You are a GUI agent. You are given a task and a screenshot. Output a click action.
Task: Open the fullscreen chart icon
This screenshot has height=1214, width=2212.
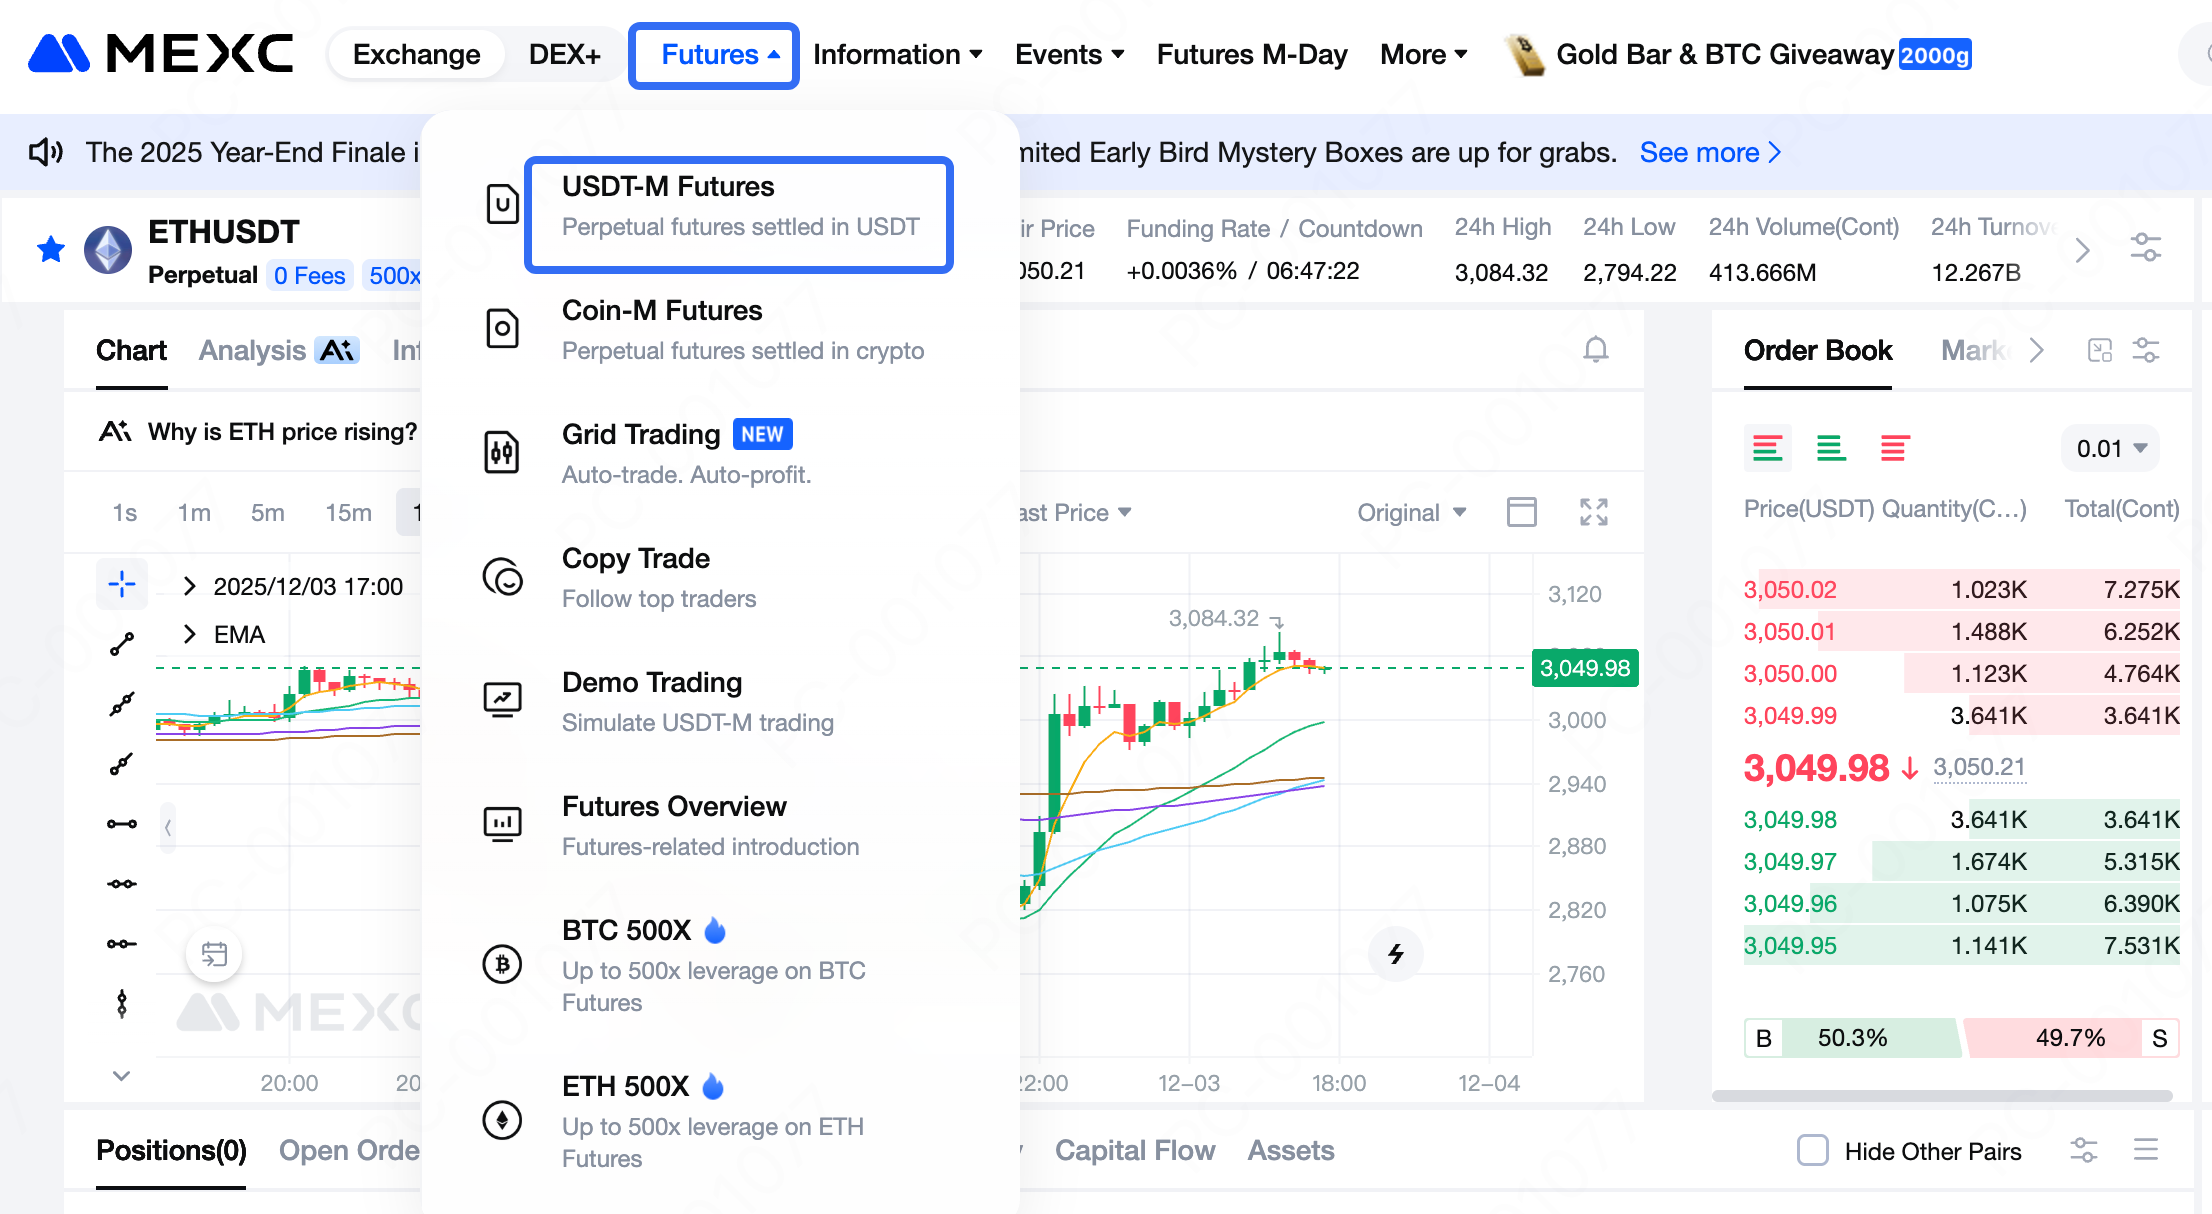tap(1594, 512)
